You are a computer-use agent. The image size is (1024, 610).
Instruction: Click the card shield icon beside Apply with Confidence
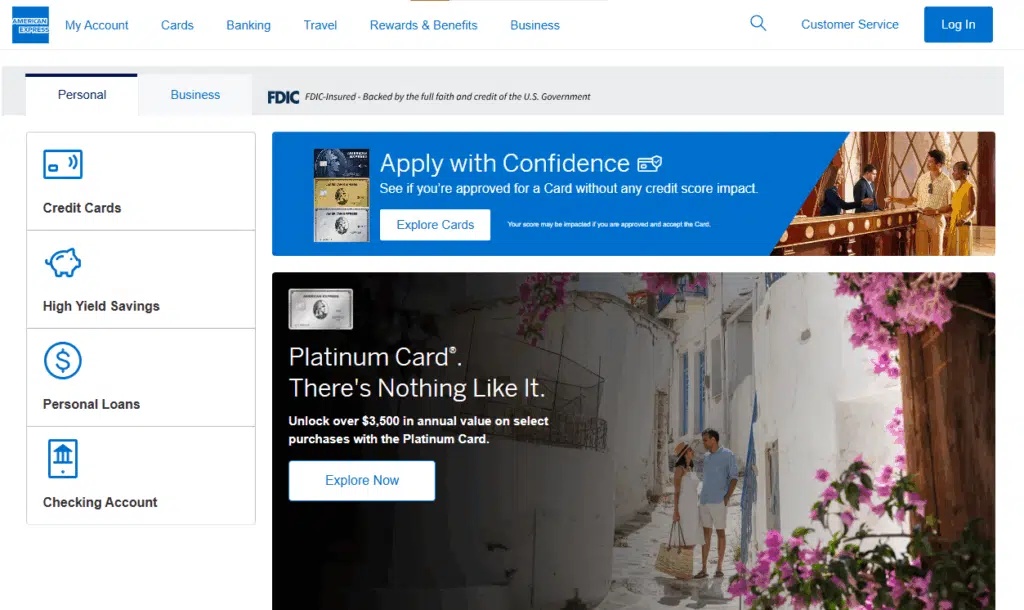click(650, 164)
